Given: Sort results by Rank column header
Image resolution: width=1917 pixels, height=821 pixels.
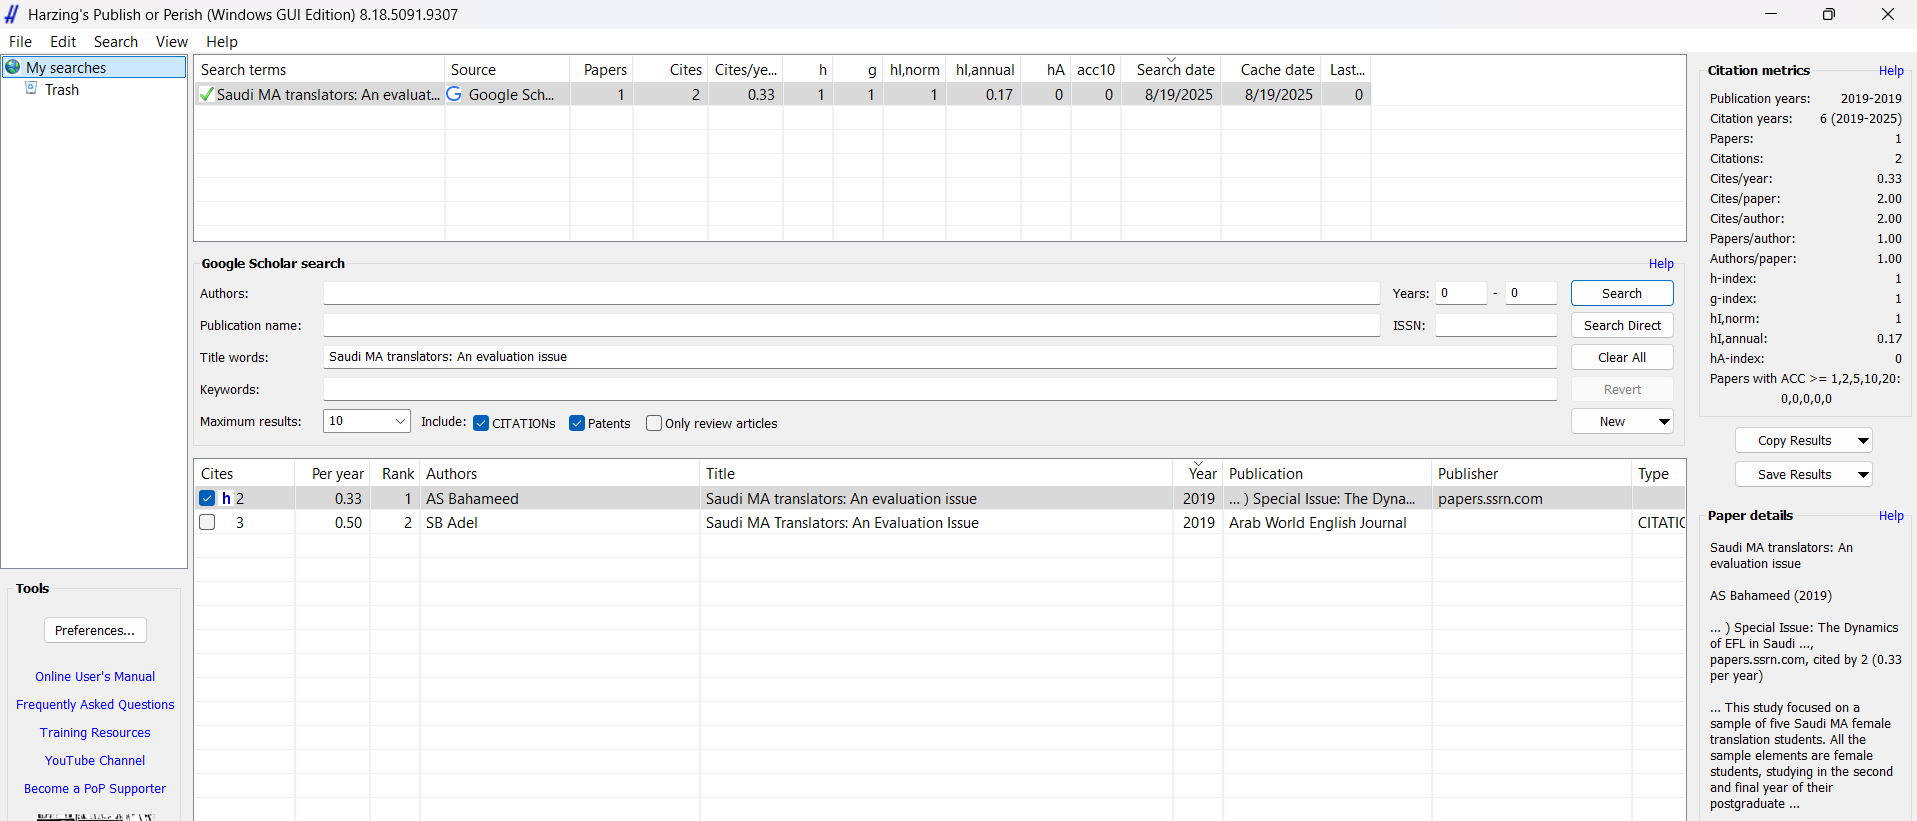Looking at the screenshot, I should [x=397, y=474].
